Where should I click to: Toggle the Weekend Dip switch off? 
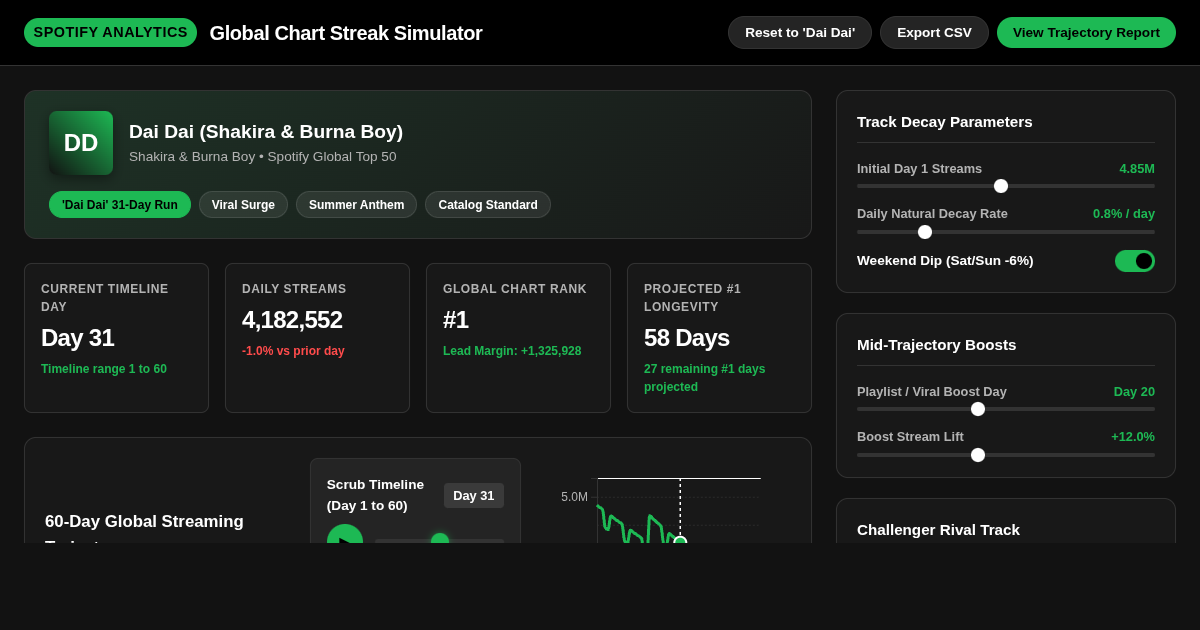coord(1135,261)
